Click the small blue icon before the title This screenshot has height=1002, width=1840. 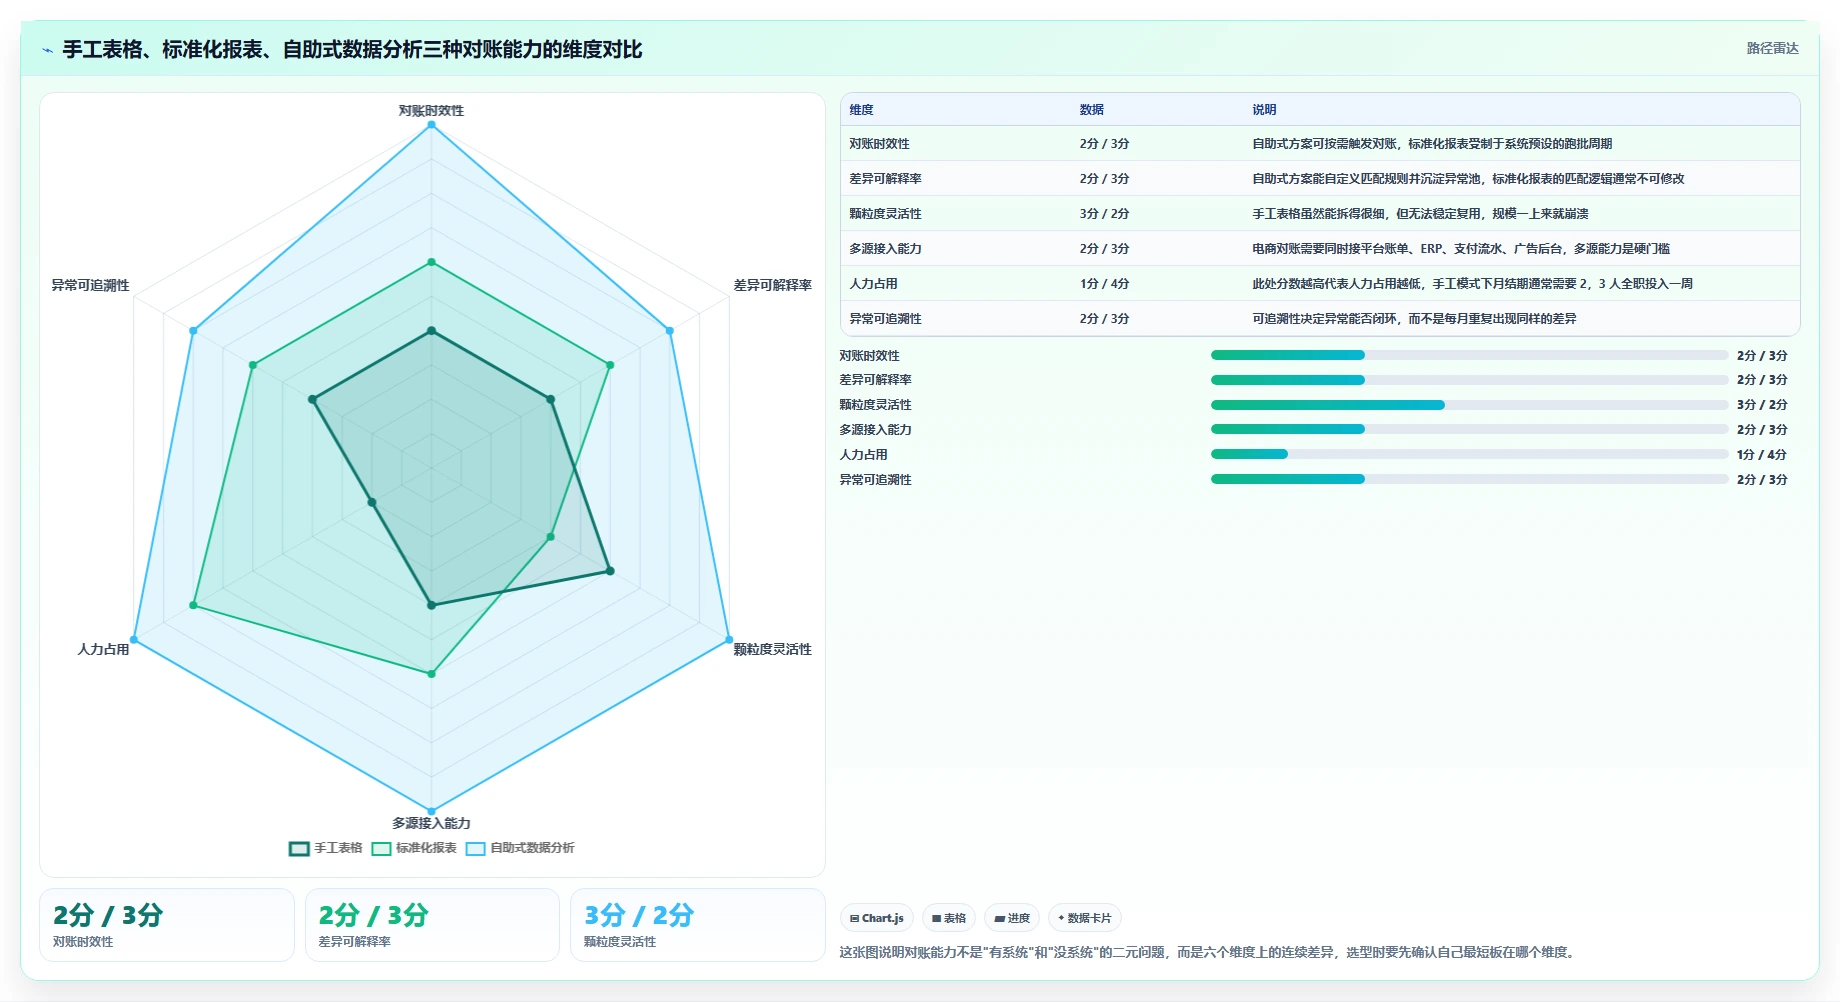tap(47, 50)
